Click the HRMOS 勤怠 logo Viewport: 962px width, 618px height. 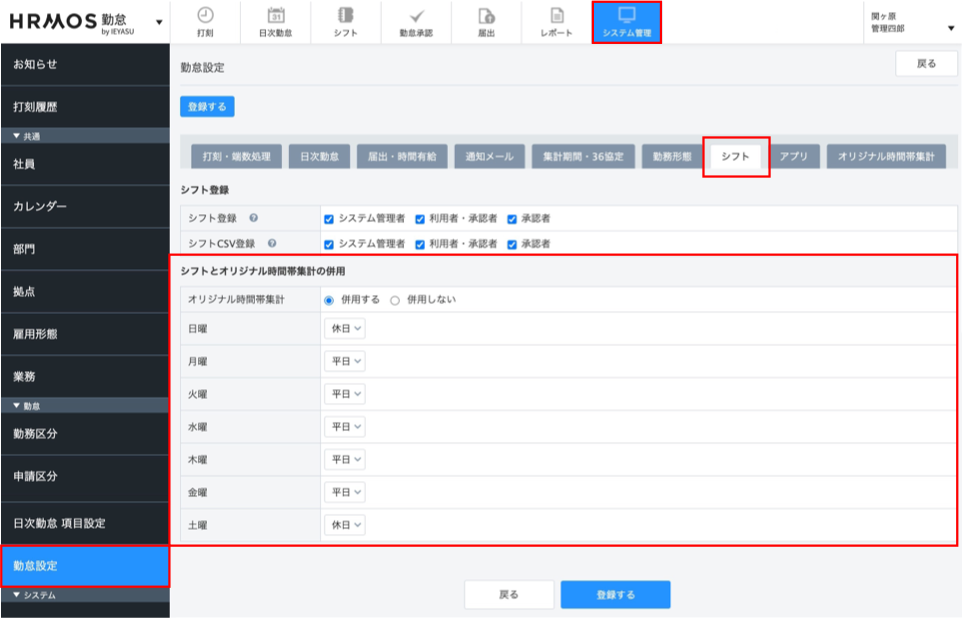[x=72, y=22]
